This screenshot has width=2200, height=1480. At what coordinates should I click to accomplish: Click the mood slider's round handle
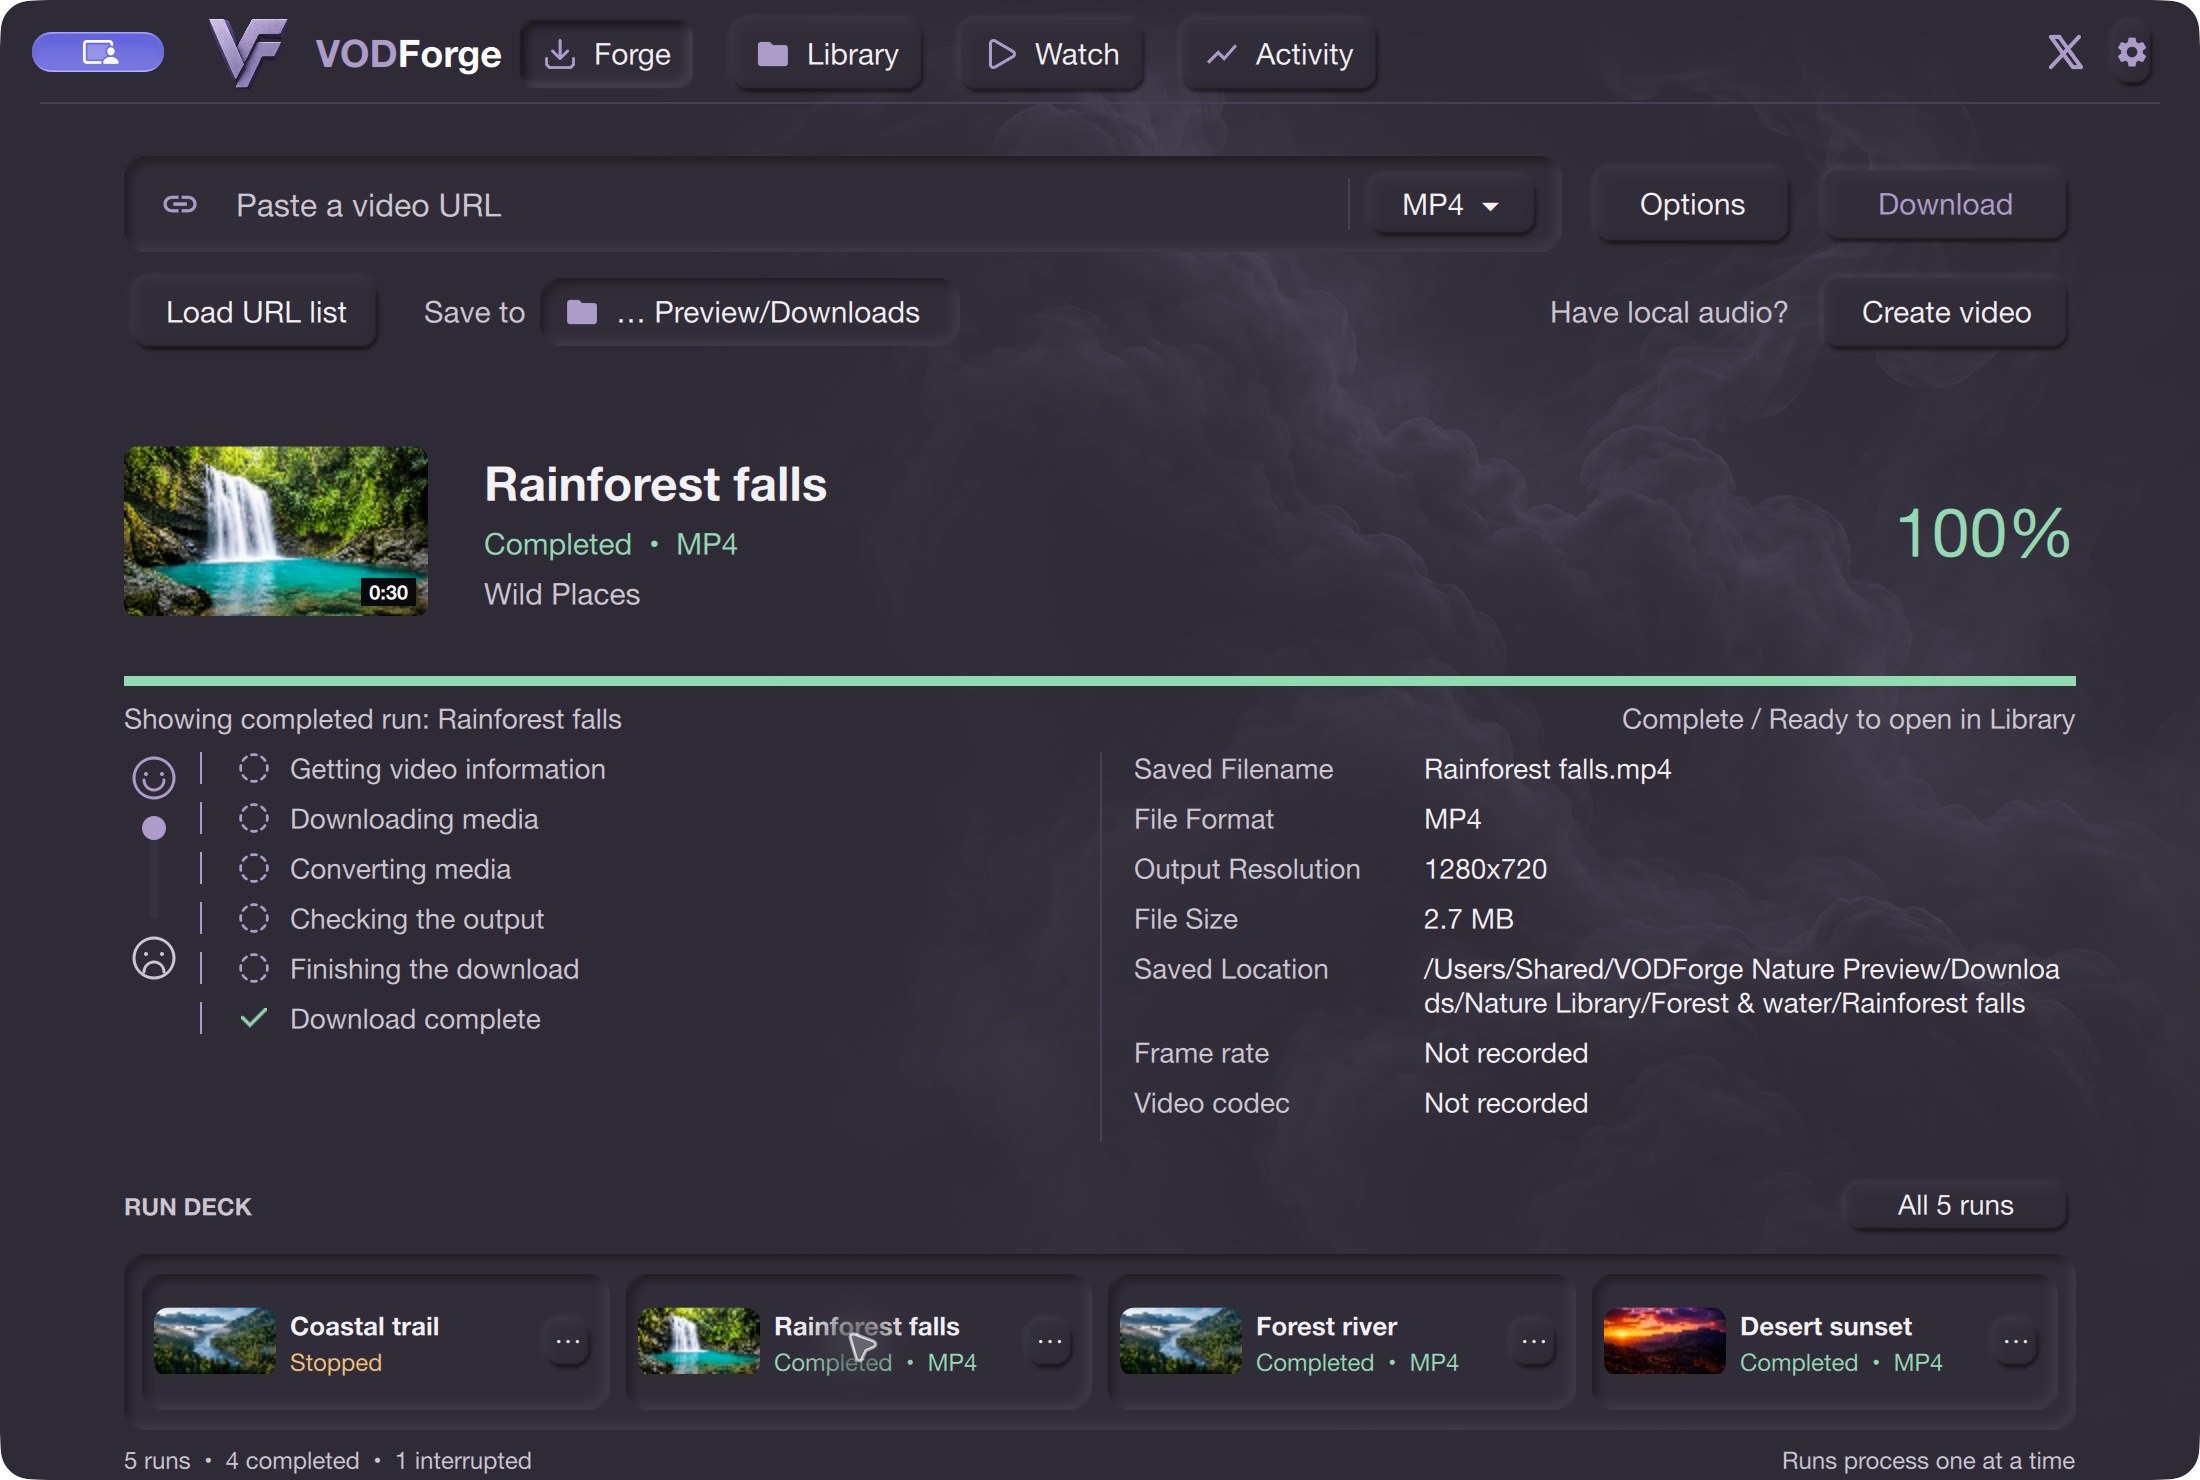click(154, 828)
